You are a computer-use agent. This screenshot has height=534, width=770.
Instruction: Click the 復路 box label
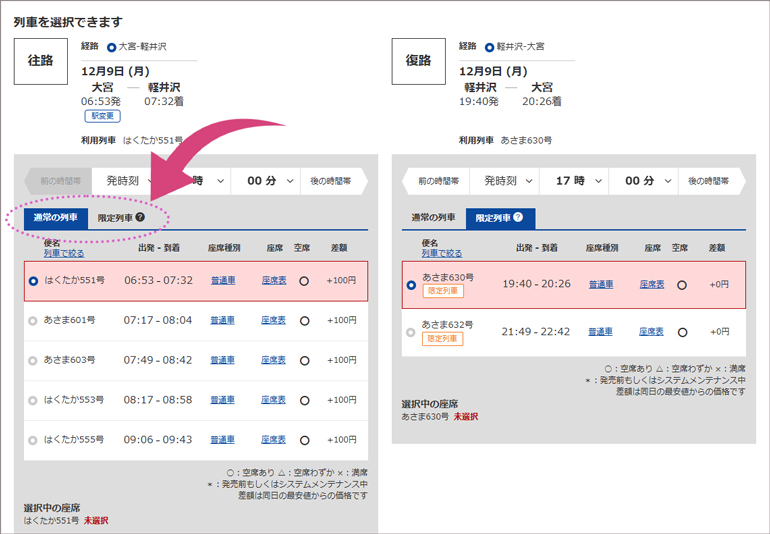coord(418,61)
